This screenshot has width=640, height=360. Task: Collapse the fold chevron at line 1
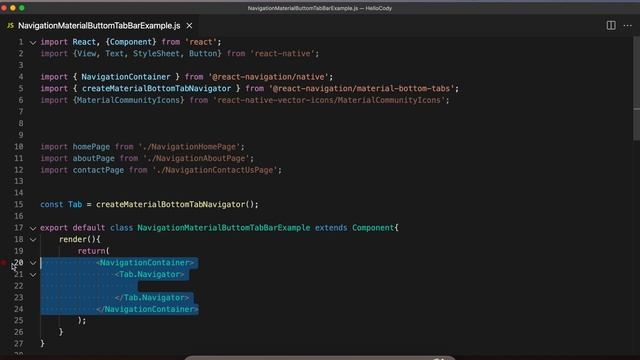pyautogui.click(x=33, y=42)
